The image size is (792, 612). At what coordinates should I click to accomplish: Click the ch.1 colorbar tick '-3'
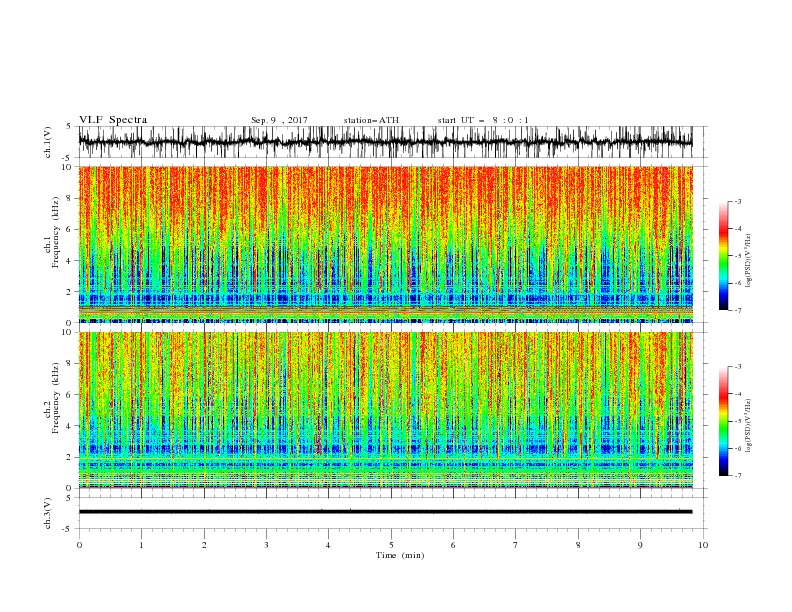[737, 201]
